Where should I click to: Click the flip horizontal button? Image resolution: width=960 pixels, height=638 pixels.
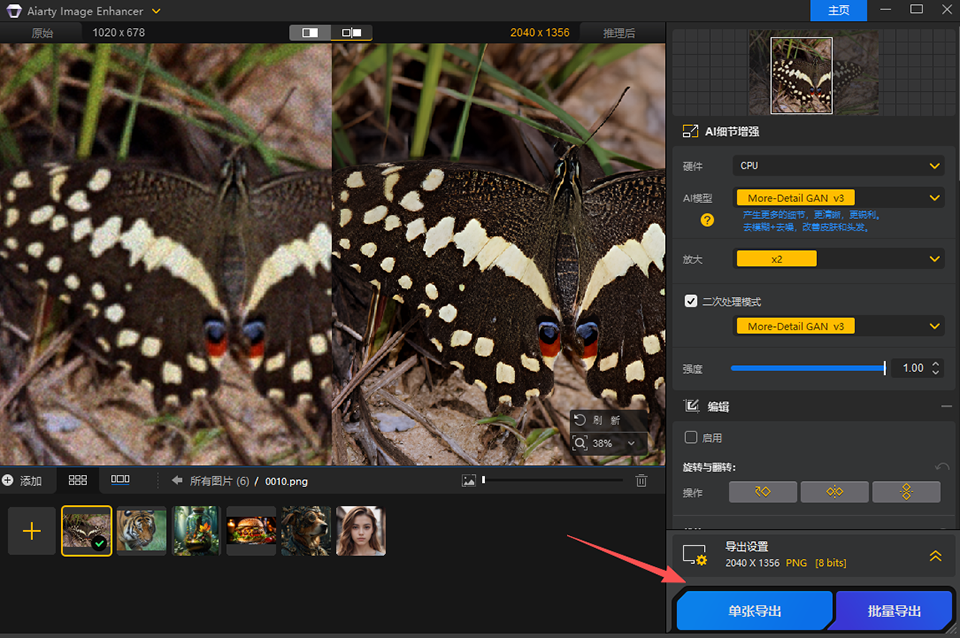pos(834,492)
